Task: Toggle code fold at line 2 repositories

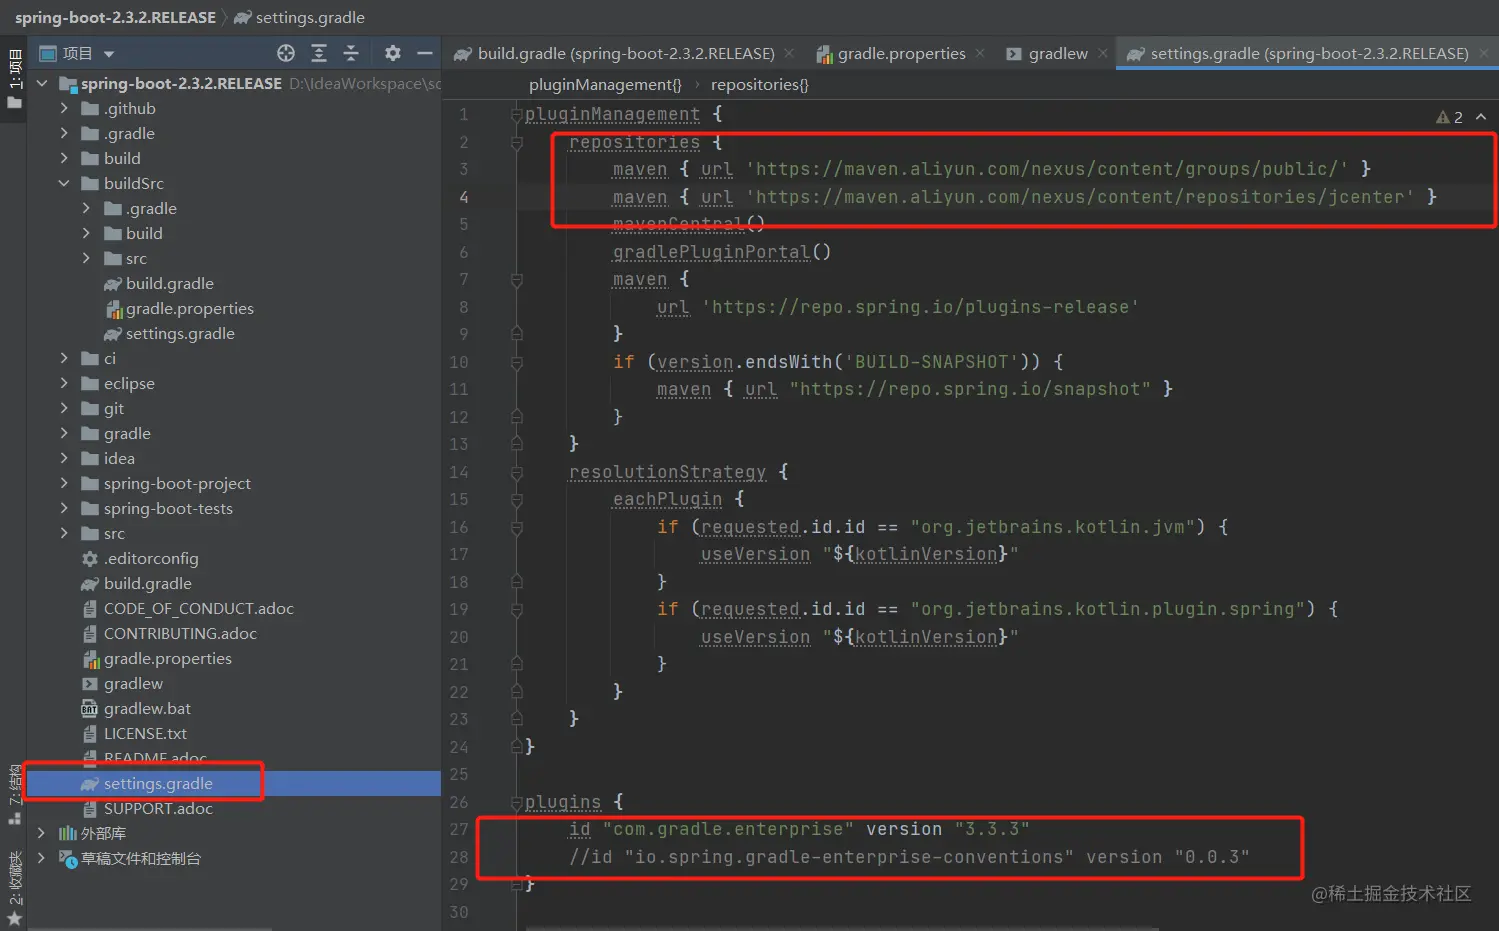Action: coord(517,143)
